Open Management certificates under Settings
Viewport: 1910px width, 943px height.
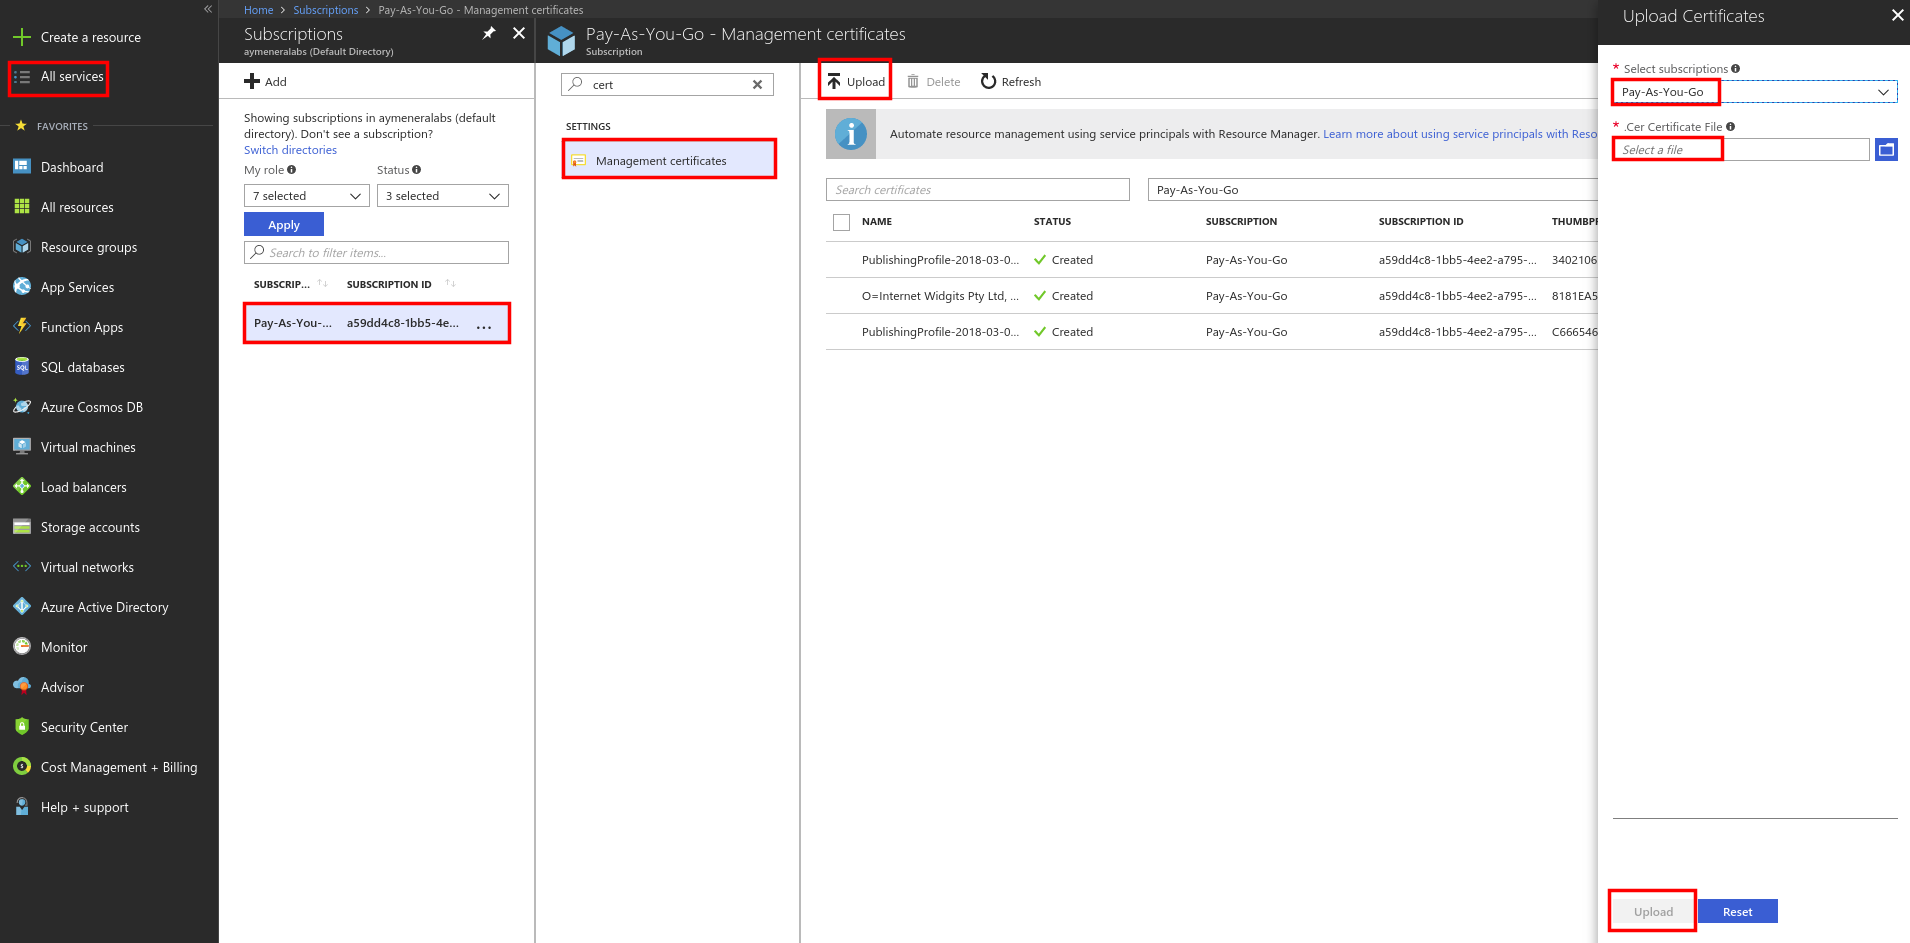pos(661,160)
